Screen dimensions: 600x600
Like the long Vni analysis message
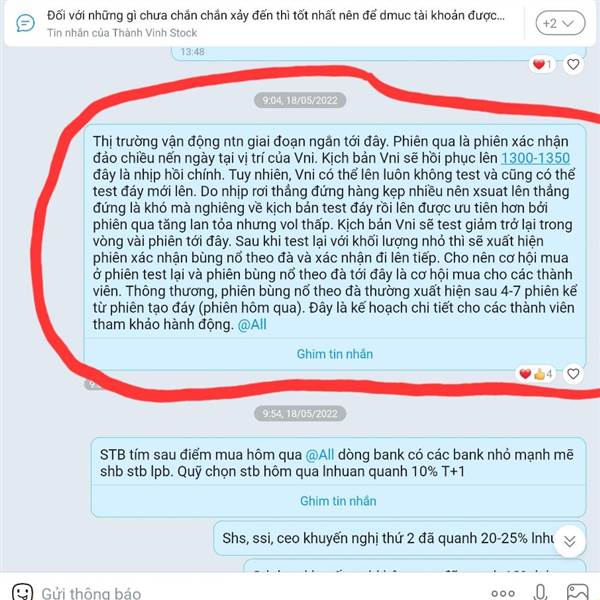(x=573, y=373)
